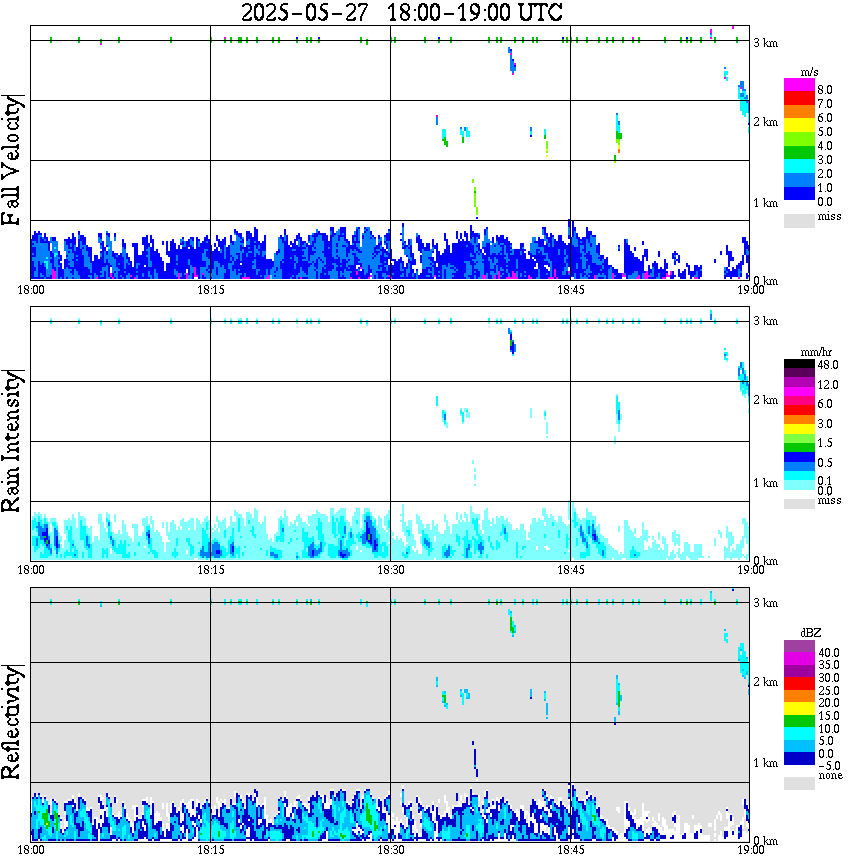This screenshot has height=868, width=850.
Task: Click the dark green swatch in the m/s legend
Action: (x=799, y=153)
